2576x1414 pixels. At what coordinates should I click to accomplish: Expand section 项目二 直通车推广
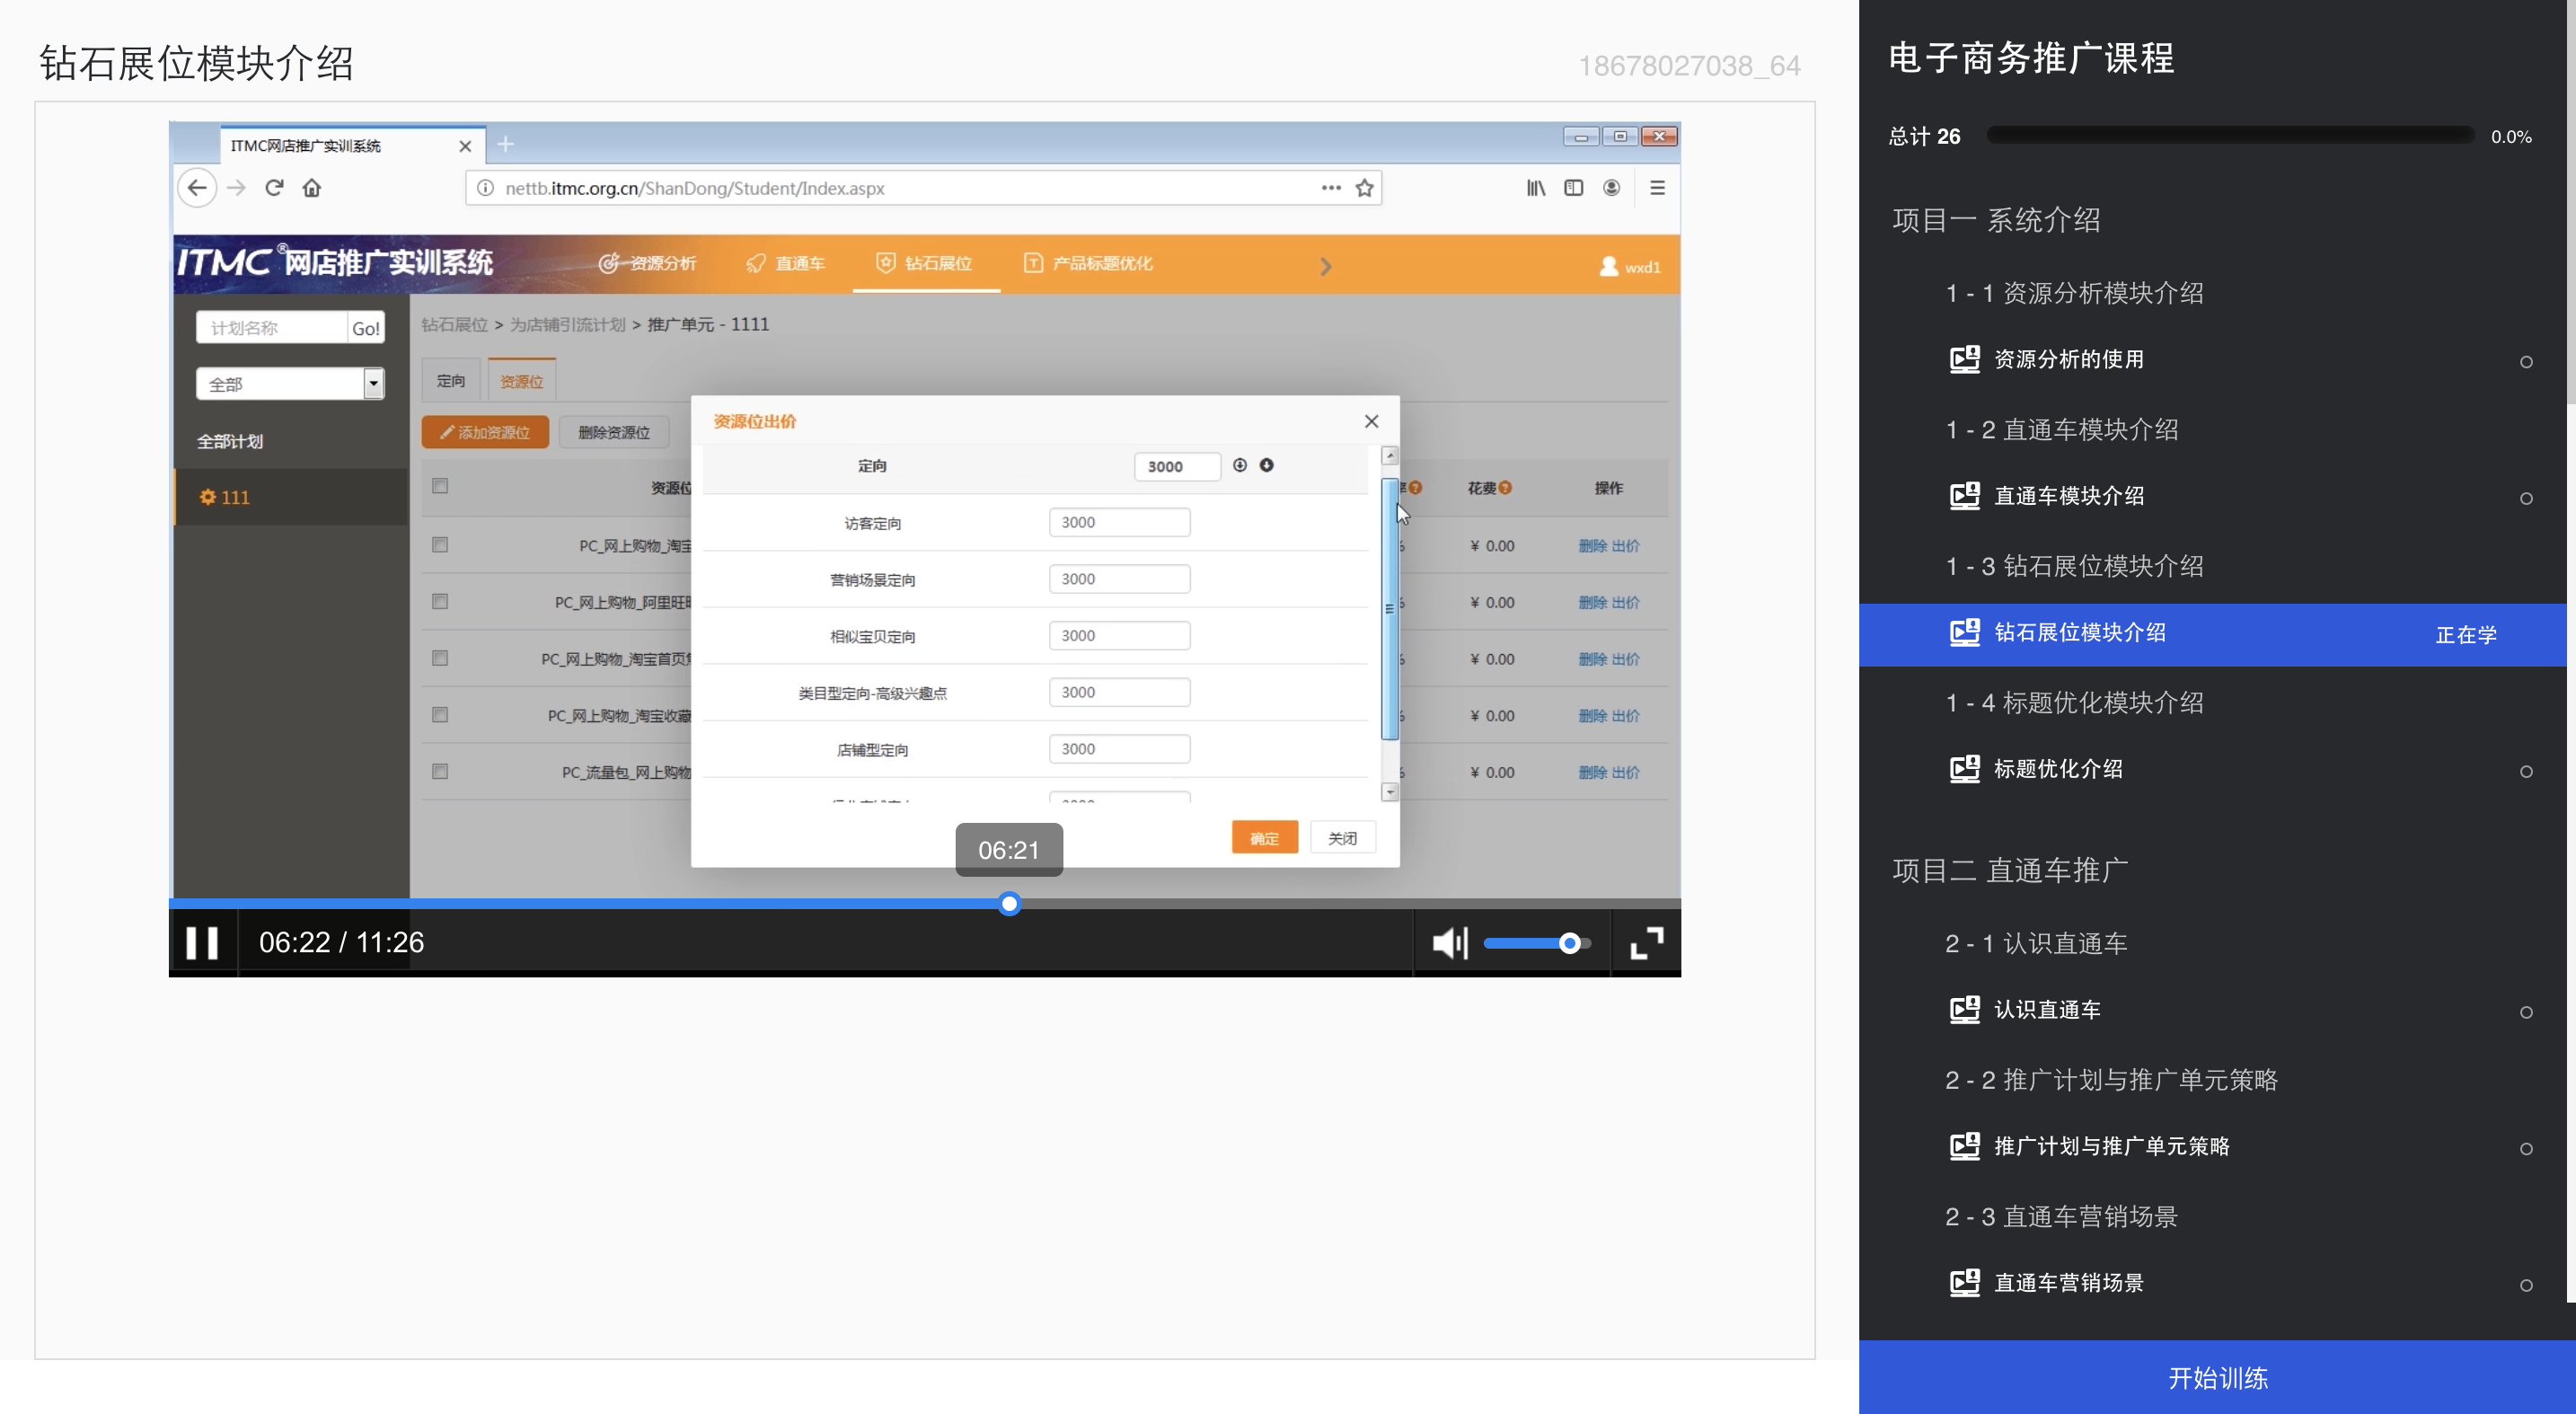click(x=2009, y=870)
